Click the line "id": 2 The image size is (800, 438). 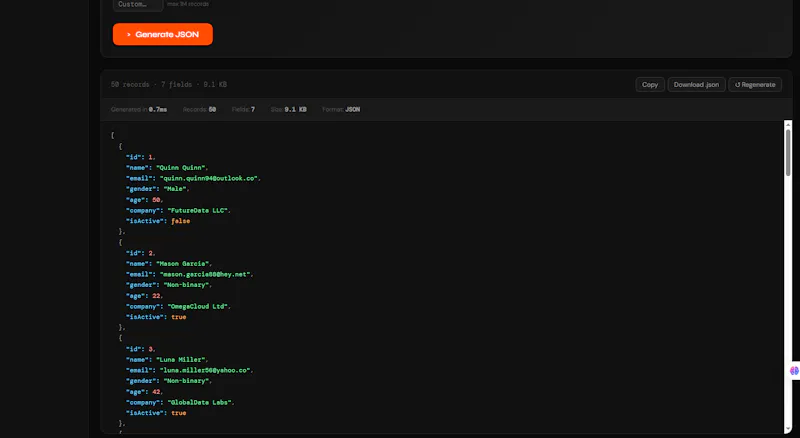pos(140,253)
